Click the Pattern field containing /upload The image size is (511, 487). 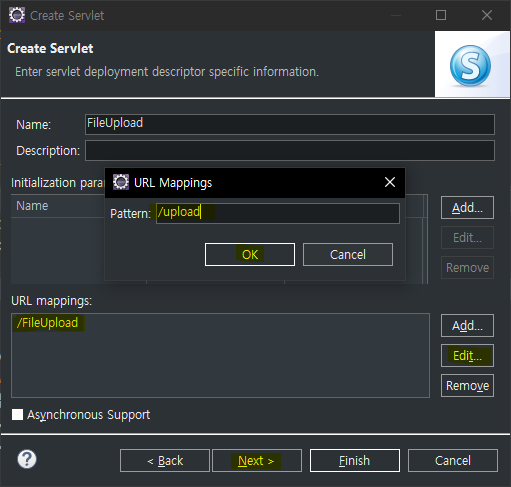278,213
